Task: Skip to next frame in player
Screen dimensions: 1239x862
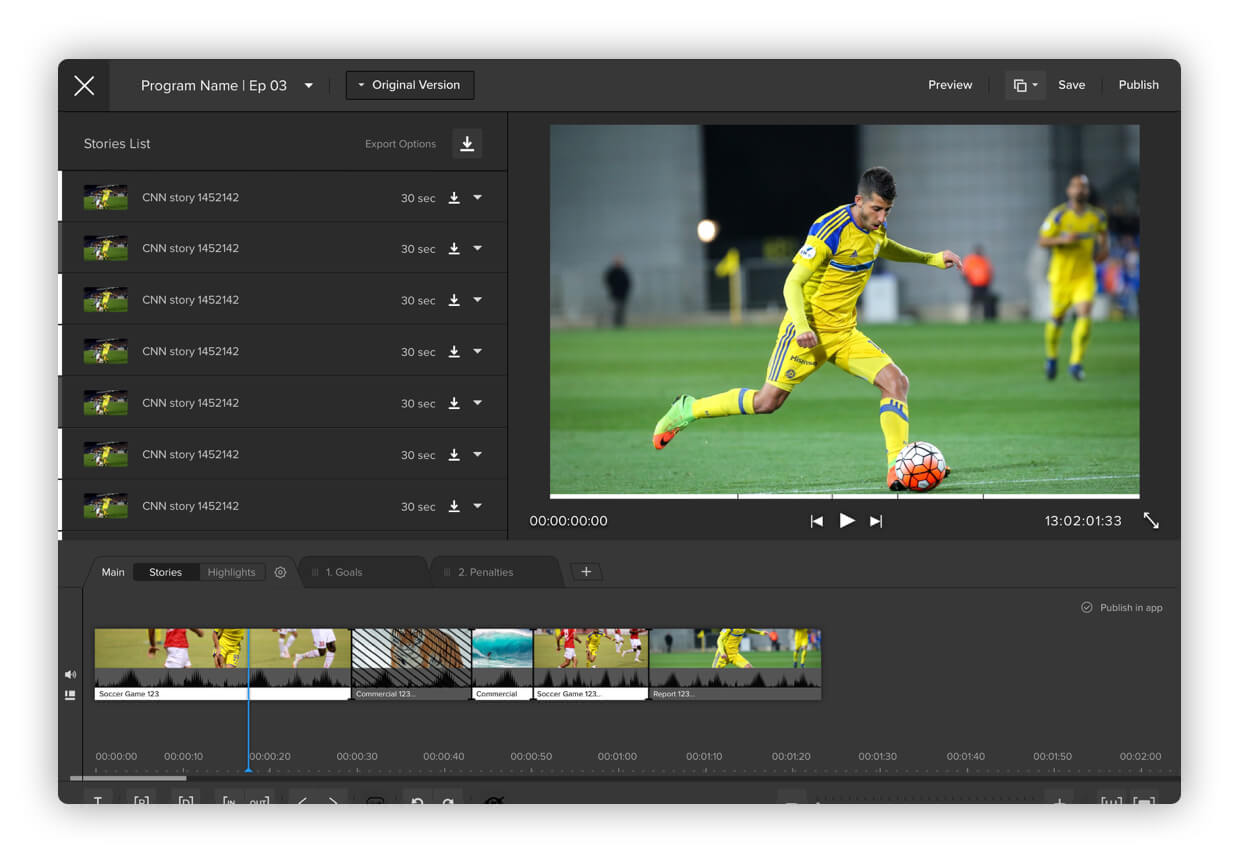Action: (876, 521)
